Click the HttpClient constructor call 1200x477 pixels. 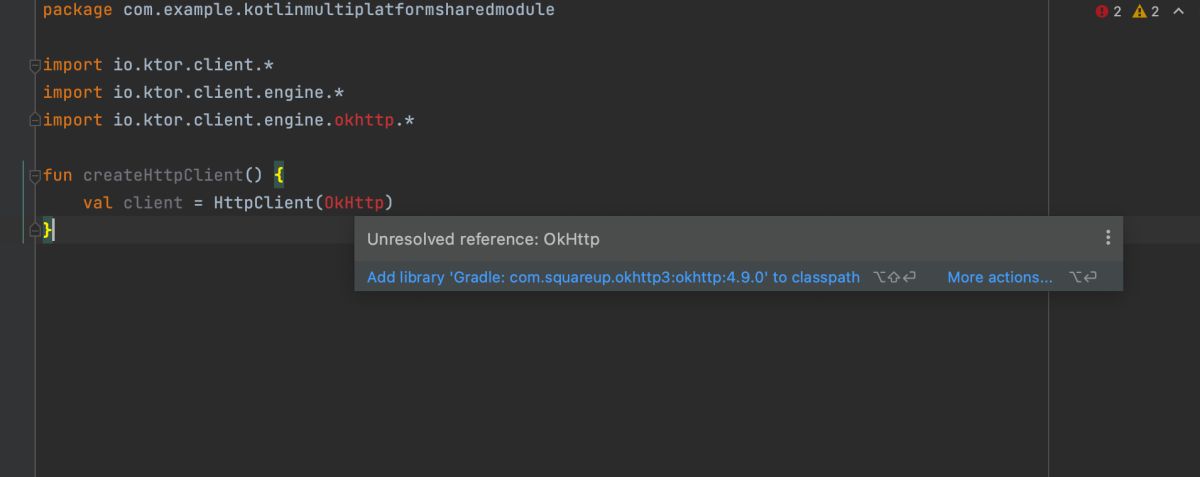(263, 203)
